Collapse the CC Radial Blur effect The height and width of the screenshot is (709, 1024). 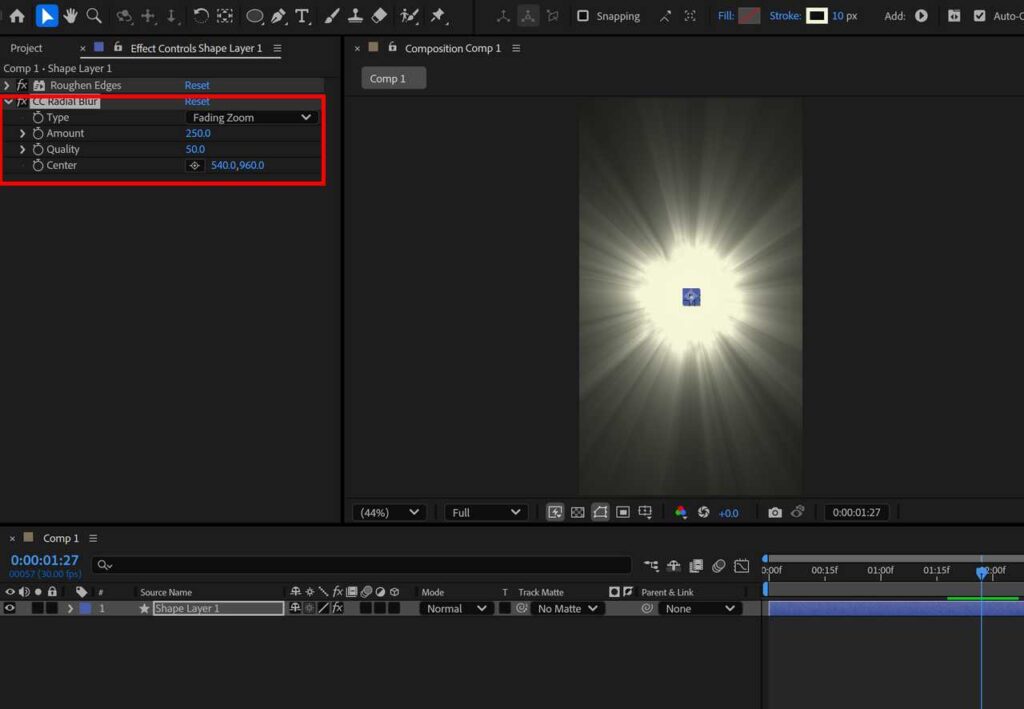click(8, 101)
